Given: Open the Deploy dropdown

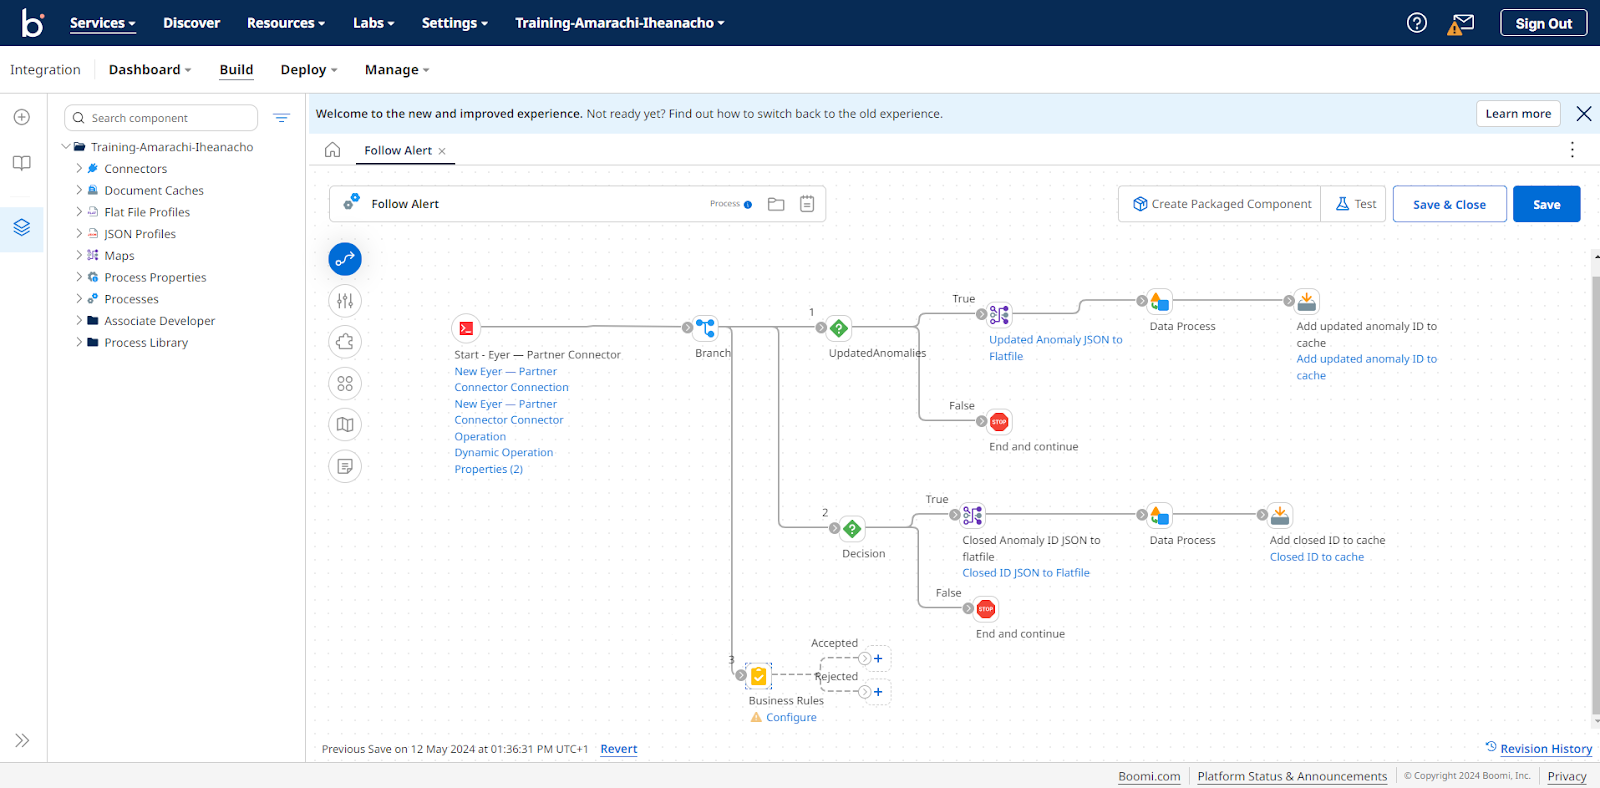Looking at the screenshot, I should 309,70.
